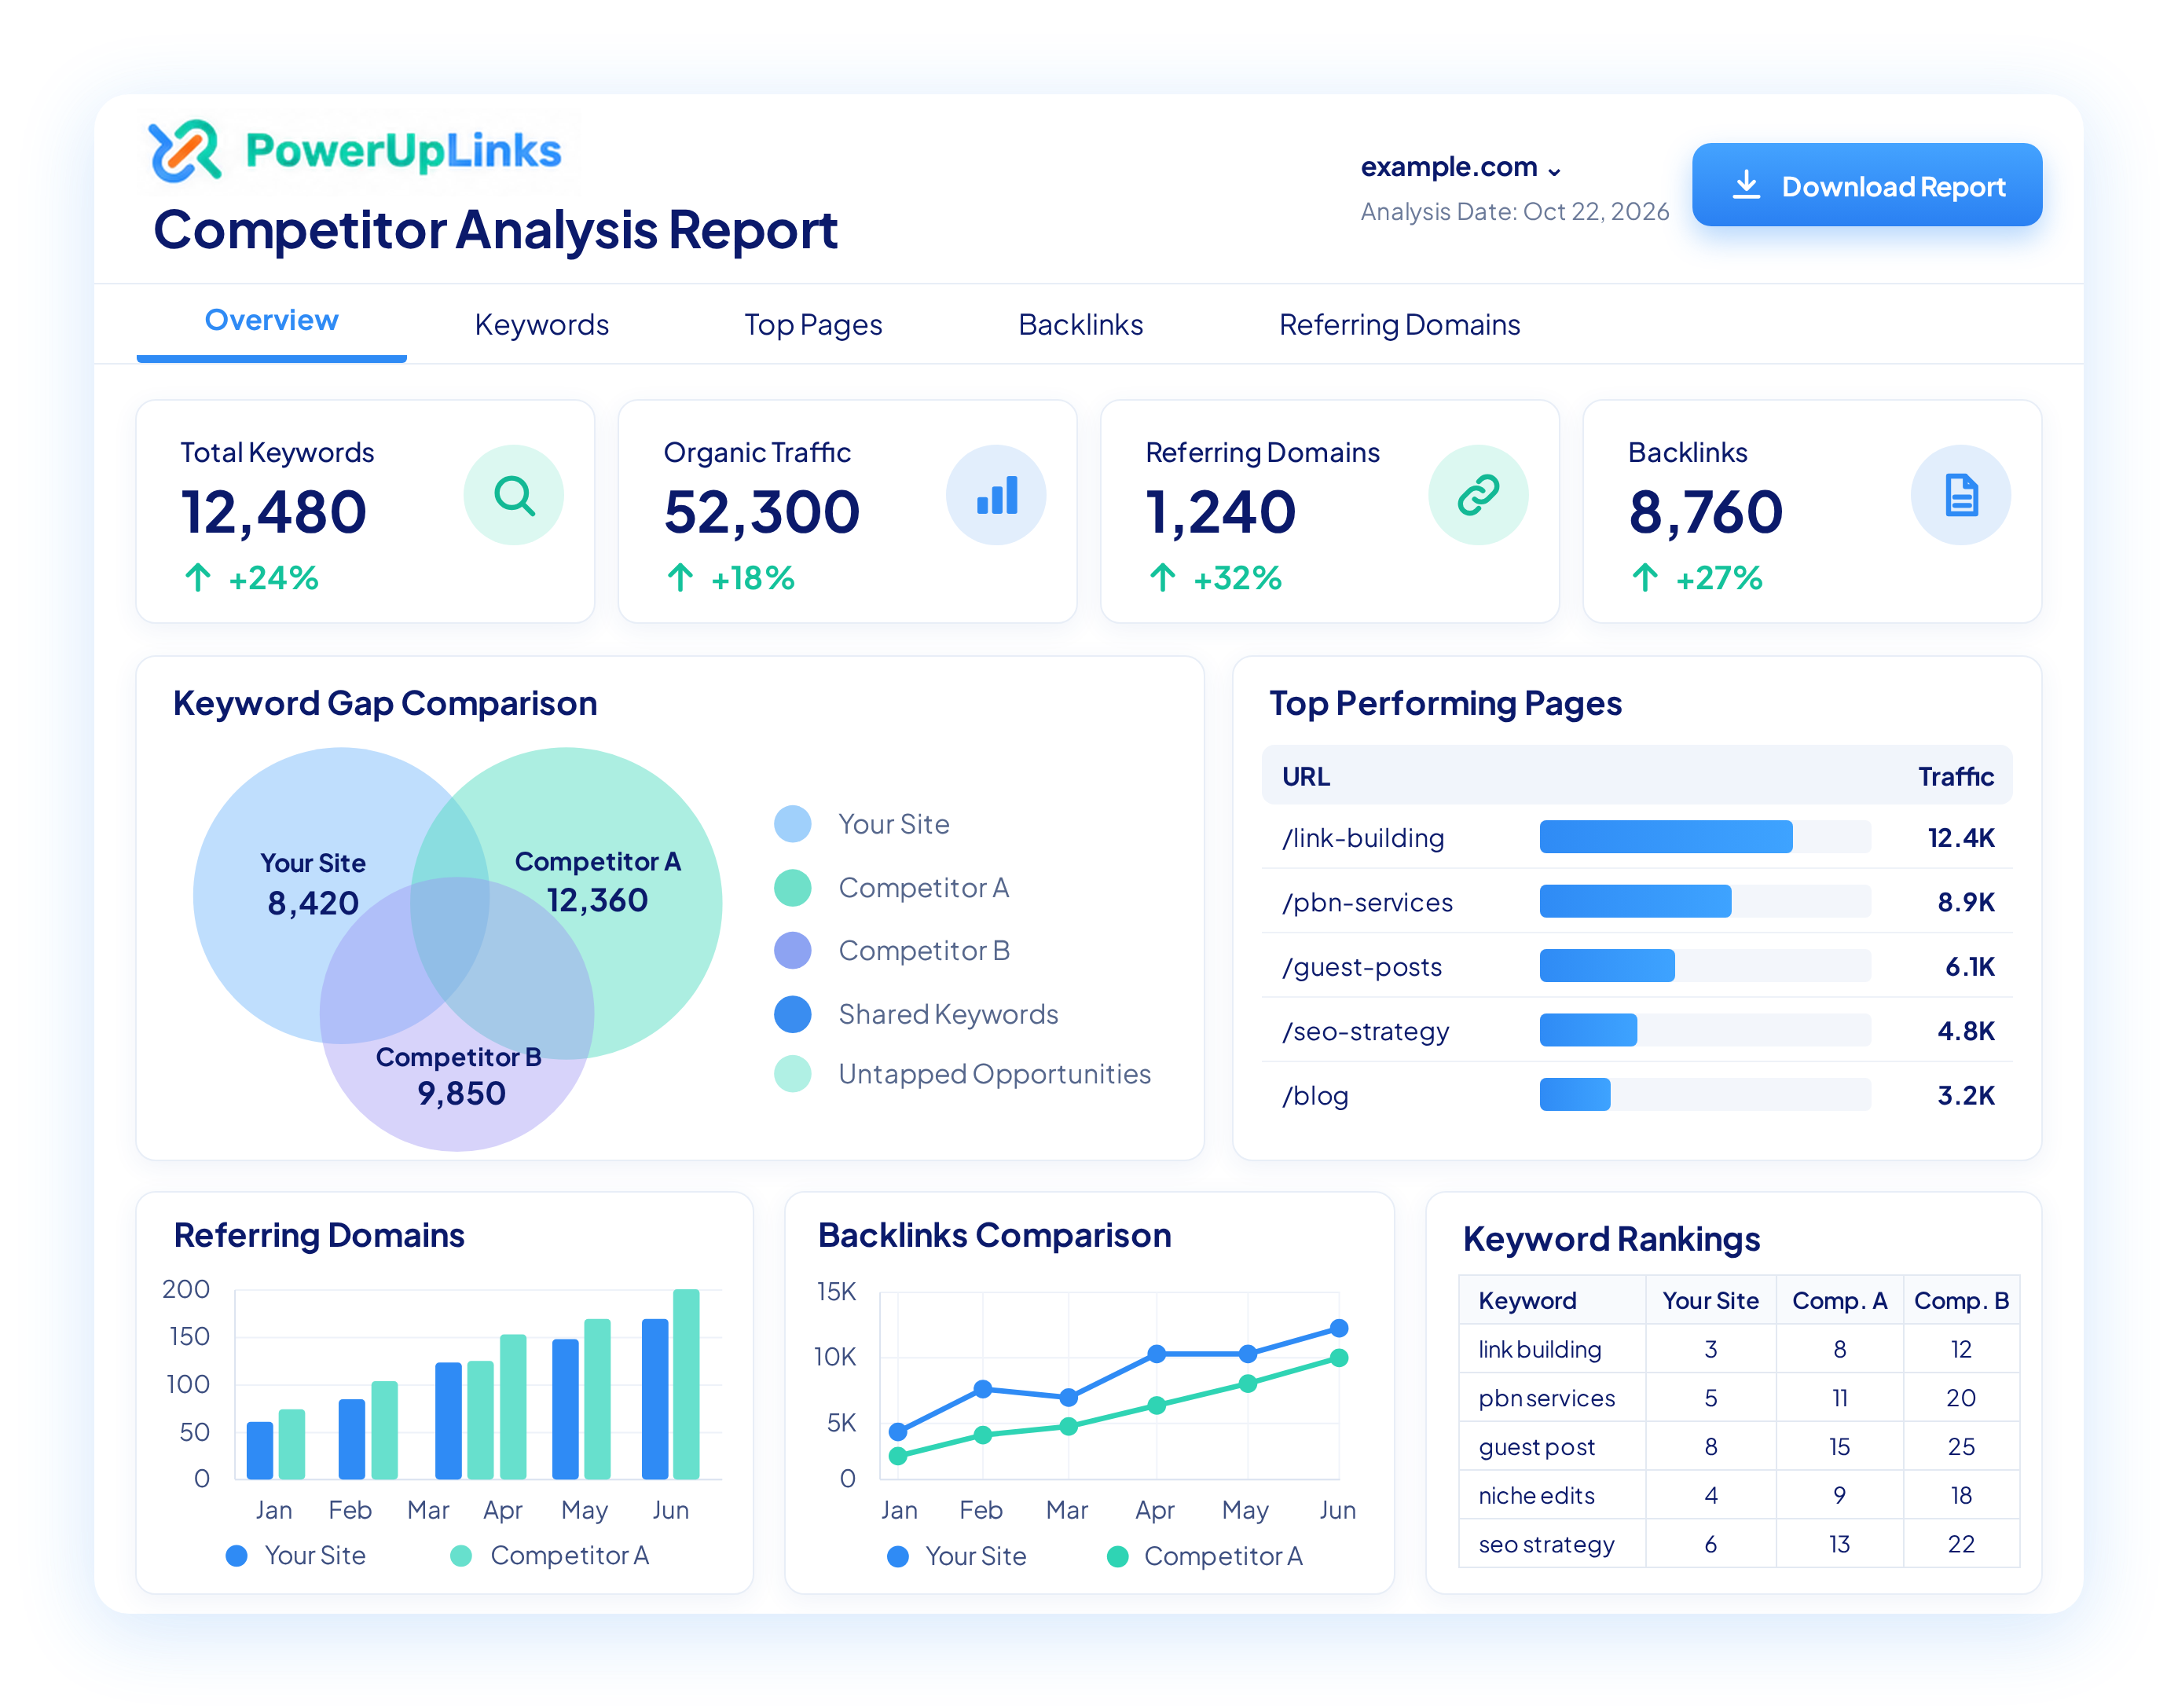Click the 'niche edits' keyword row
This screenshot has height=1708, width=2178.
pos(1739,1496)
